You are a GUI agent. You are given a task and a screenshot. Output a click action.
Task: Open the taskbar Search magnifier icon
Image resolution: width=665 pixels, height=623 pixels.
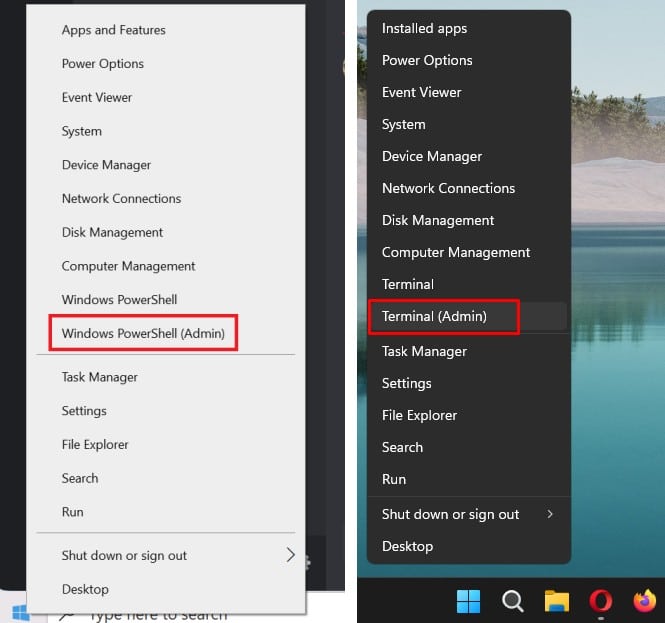512,601
